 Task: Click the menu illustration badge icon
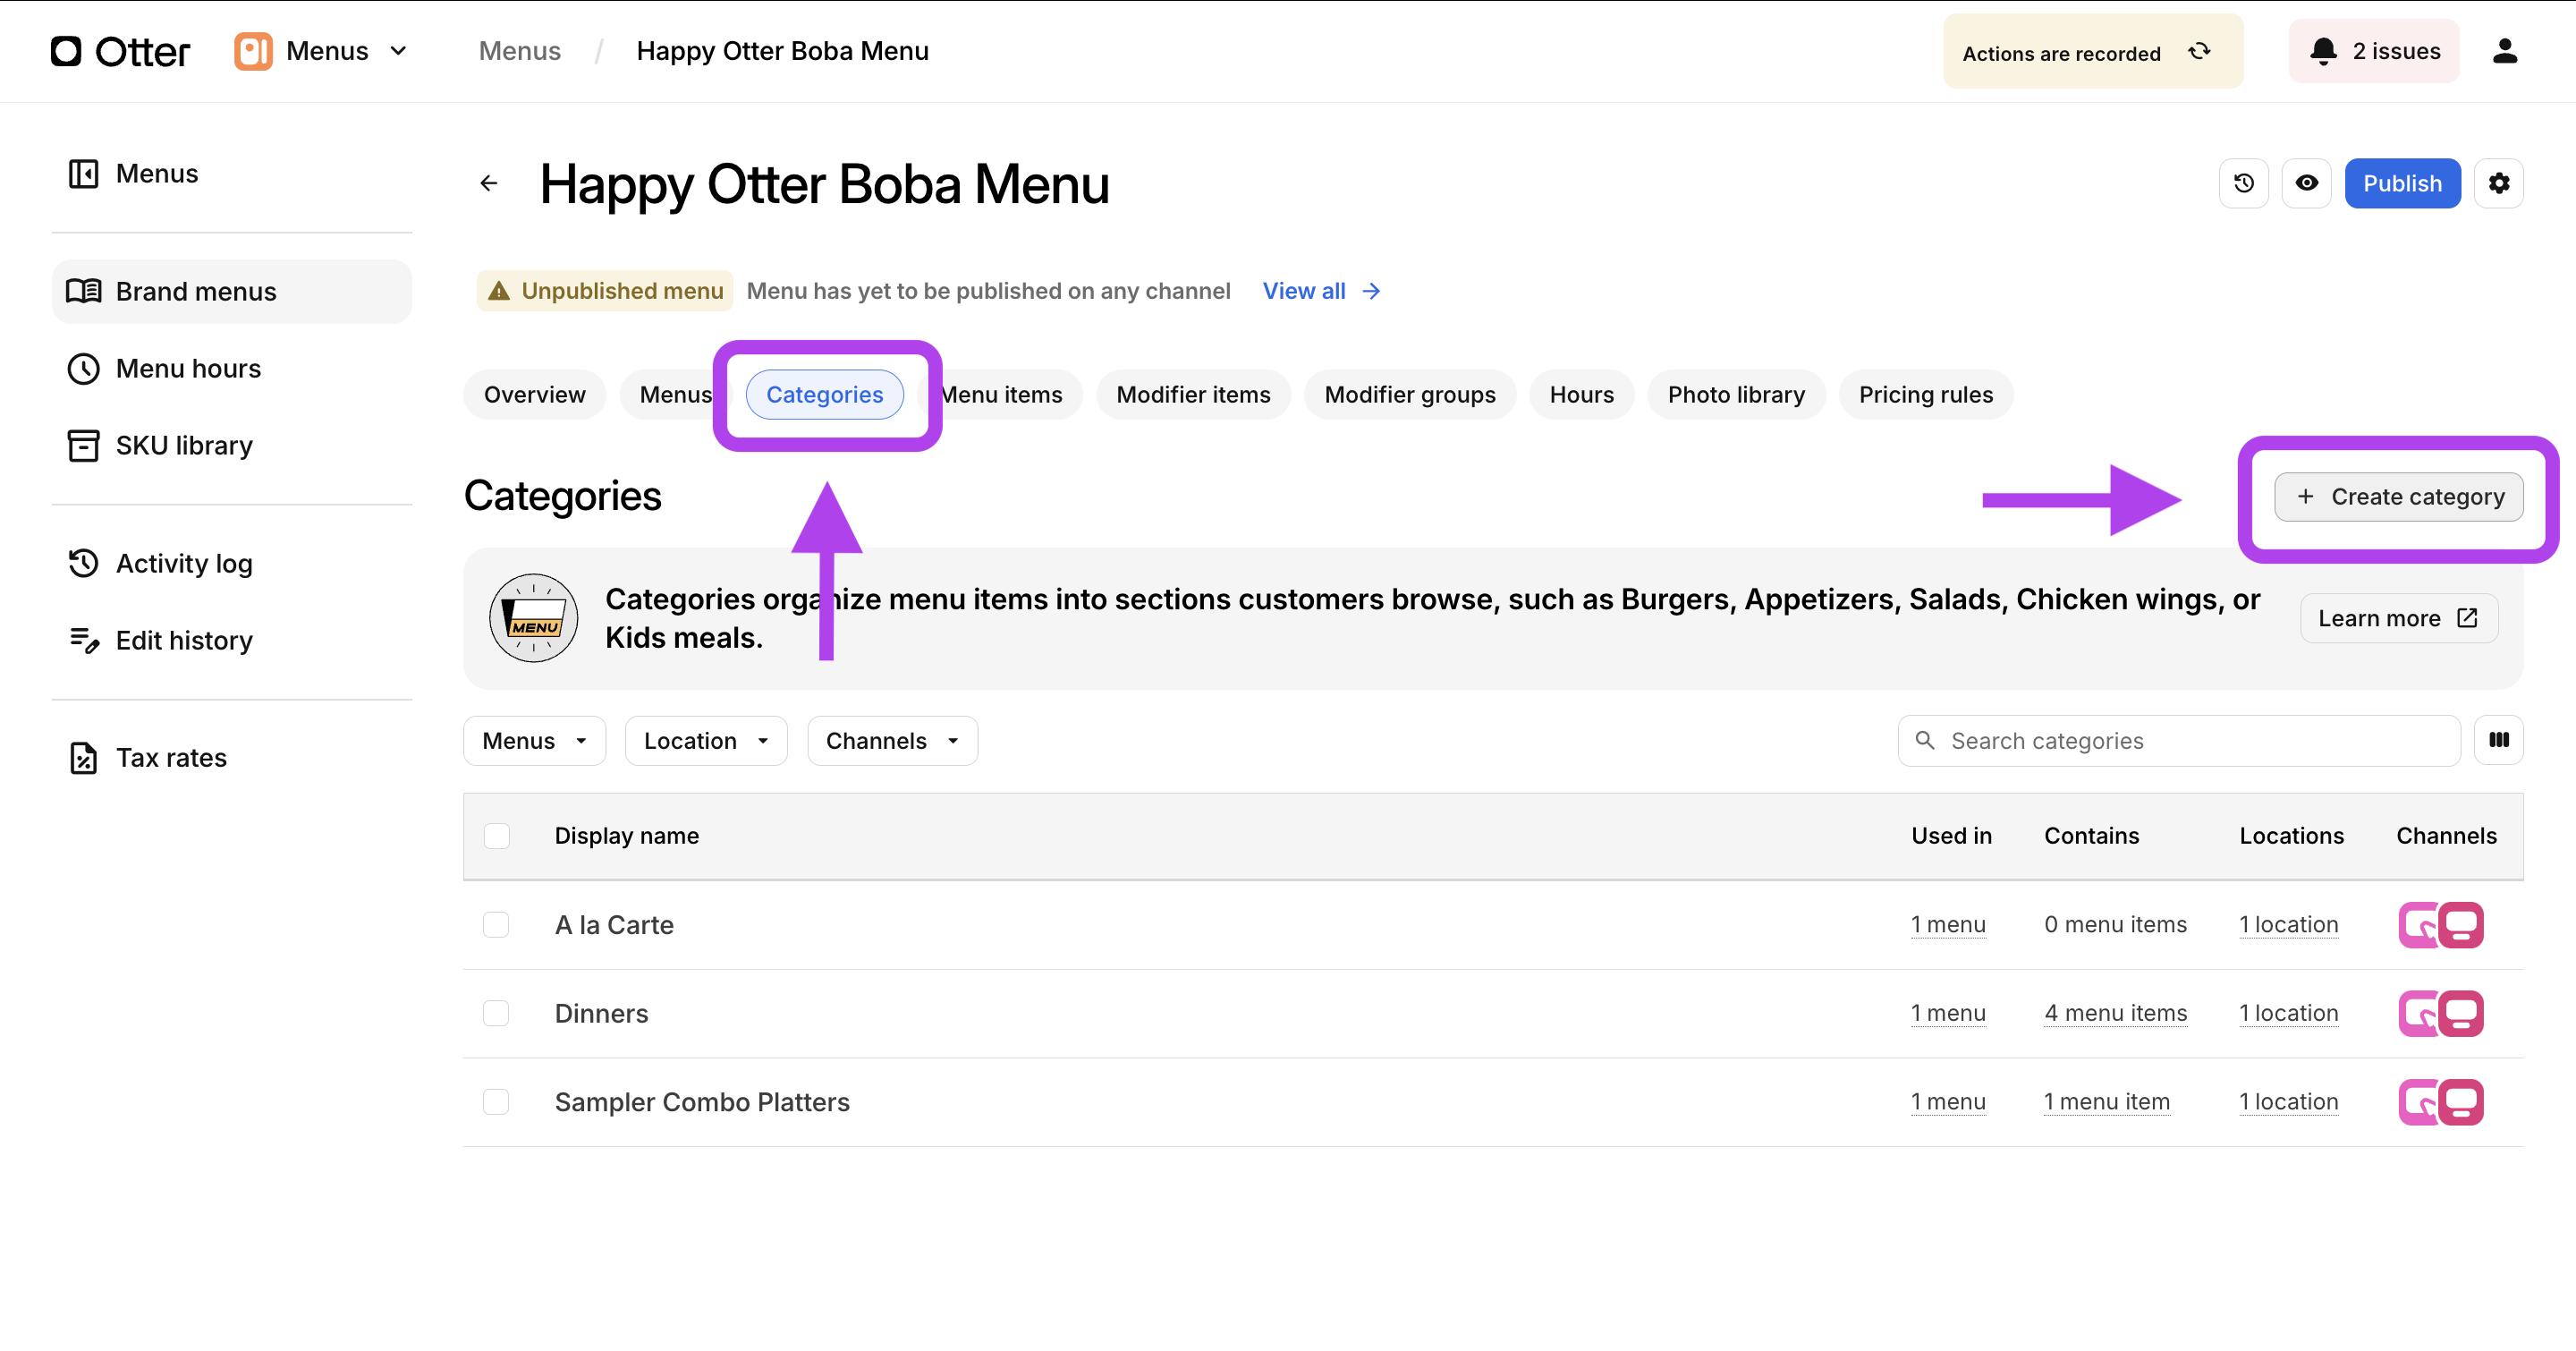pos(534,618)
